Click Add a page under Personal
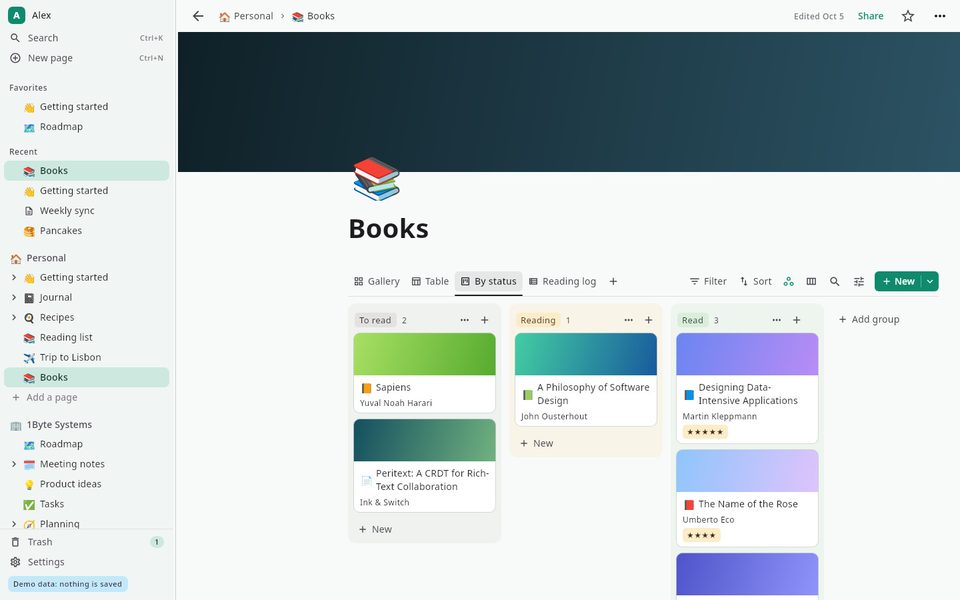Viewport: 960px width, 600px height. (x=86, y=397)
